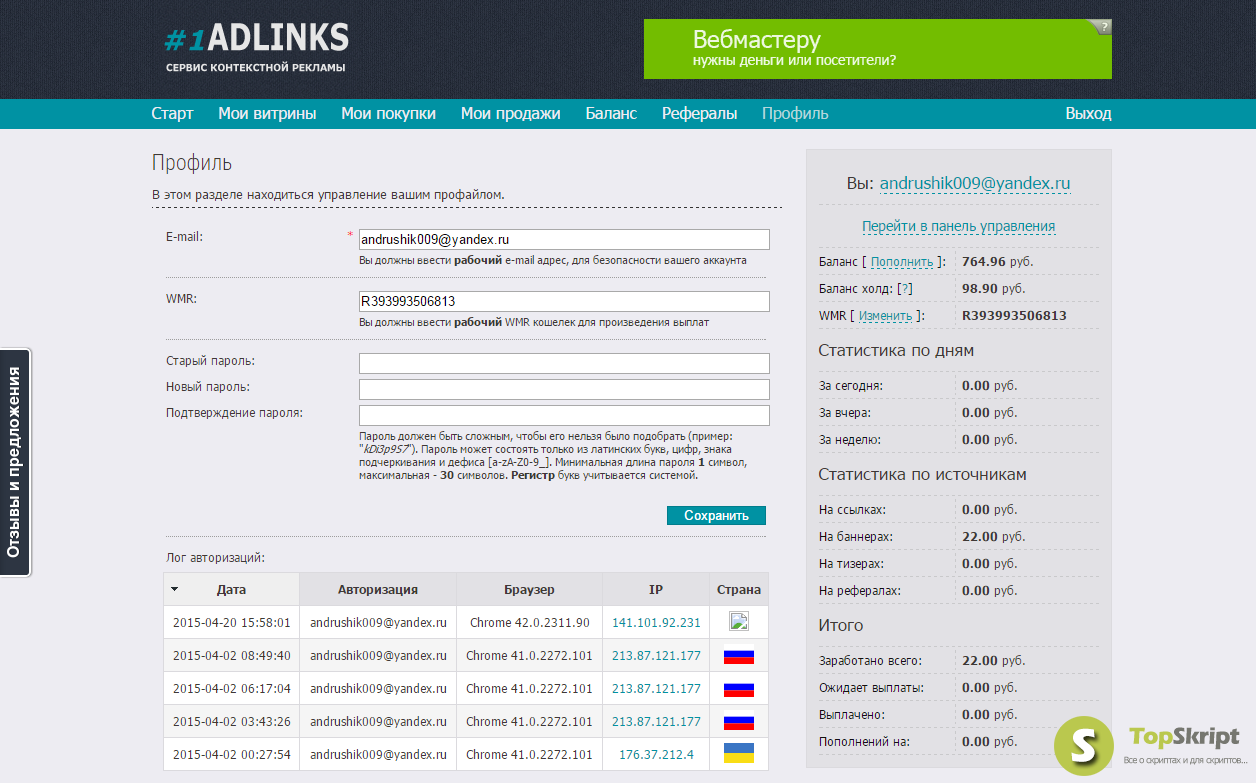Select the Профиль menu item
The height and width of the screenshot is (783, 1256).
pos(795,114)
